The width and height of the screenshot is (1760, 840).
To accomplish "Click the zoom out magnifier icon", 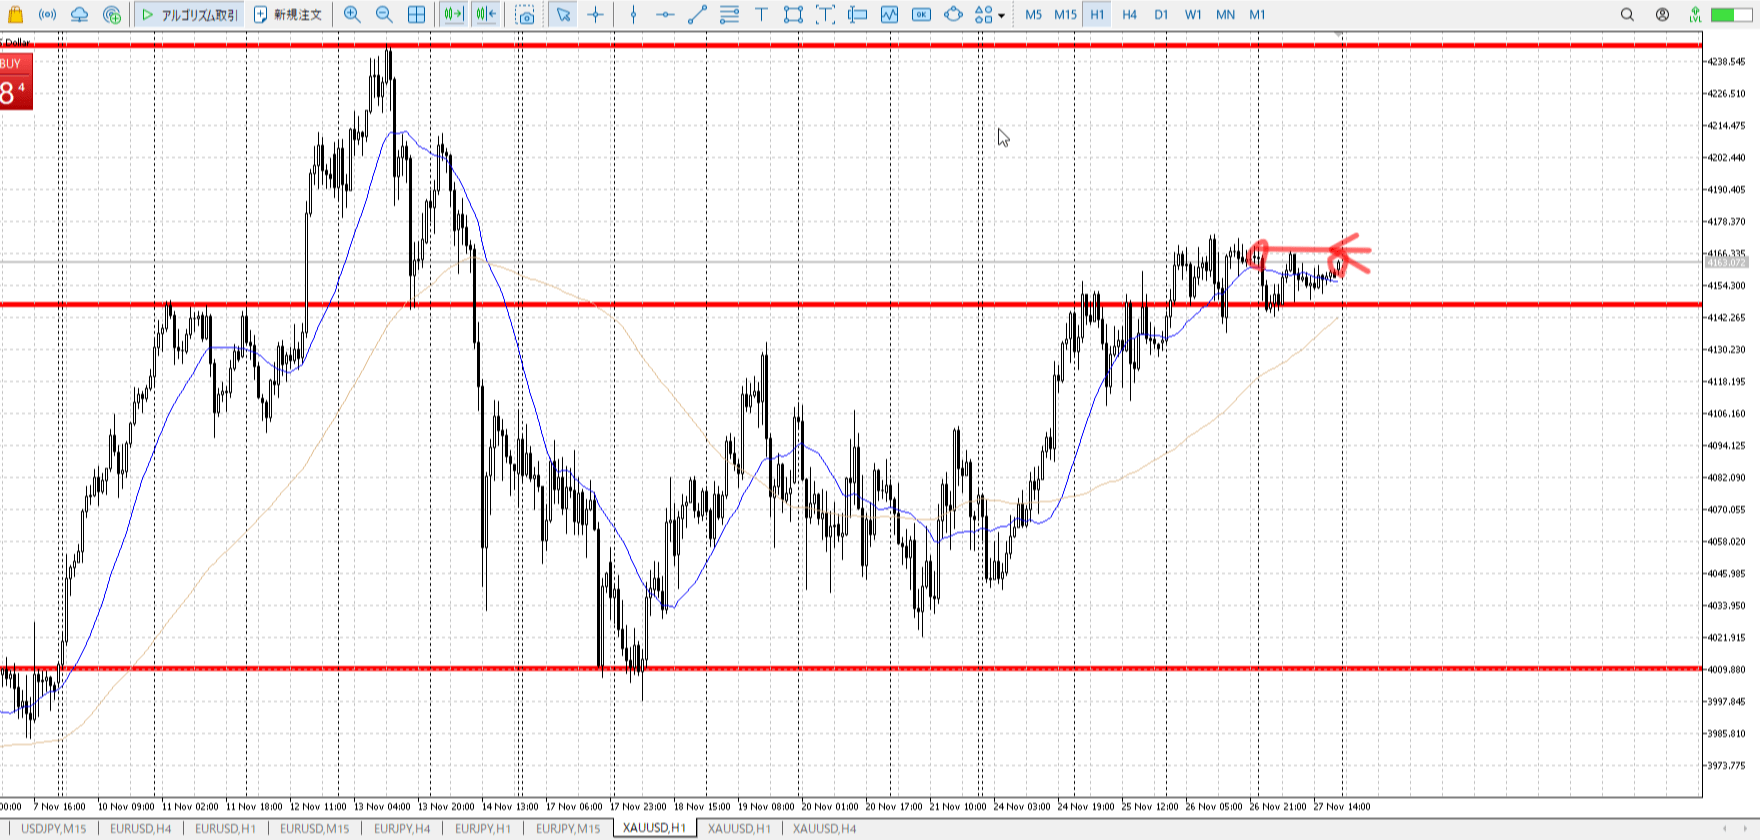I will (384, 14).
